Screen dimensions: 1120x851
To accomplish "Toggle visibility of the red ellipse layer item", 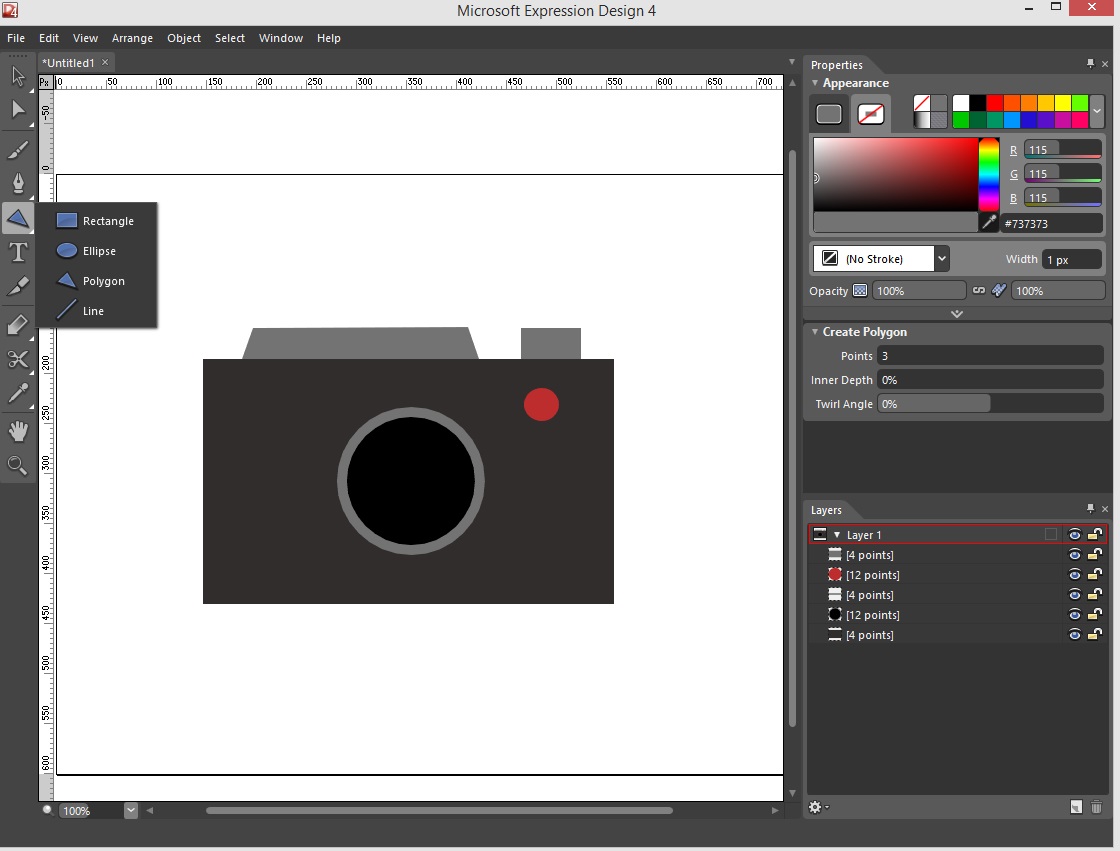I will point(1075,575).
